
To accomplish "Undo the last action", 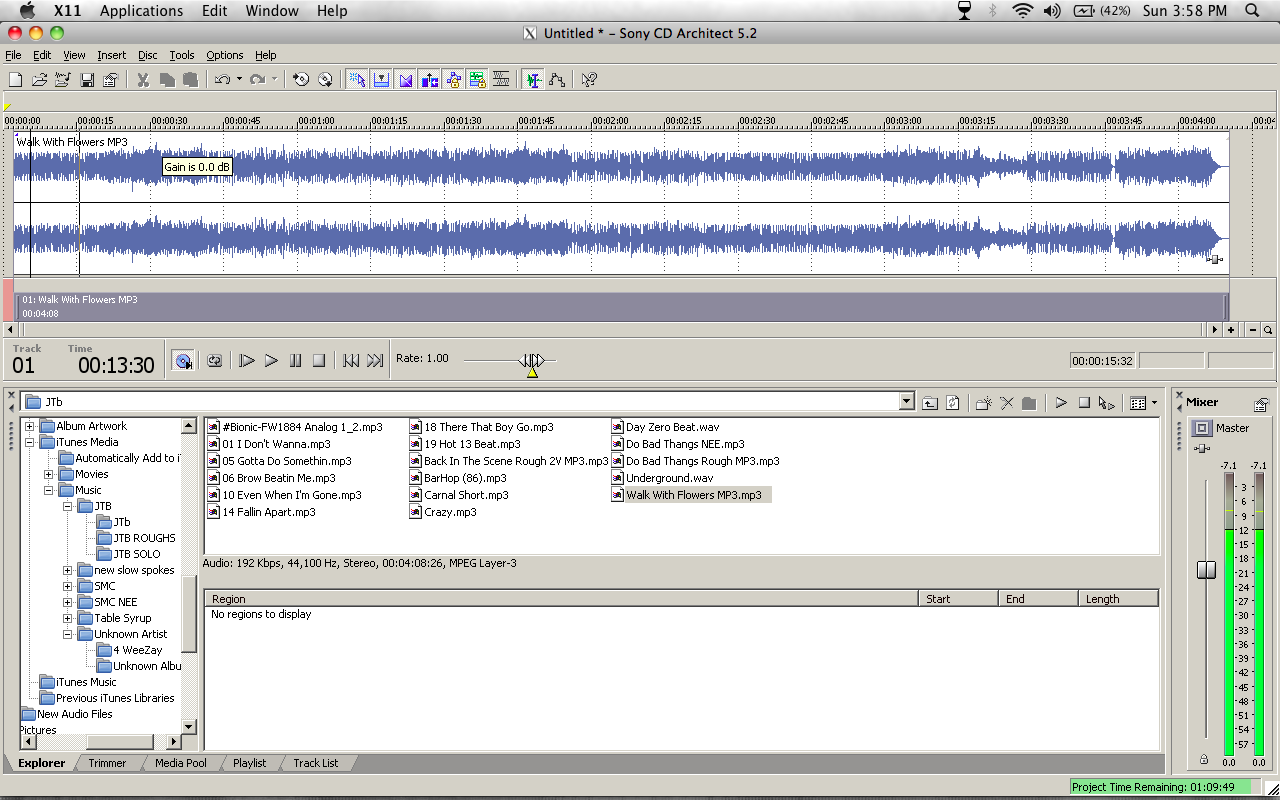I will pos(222,80).
